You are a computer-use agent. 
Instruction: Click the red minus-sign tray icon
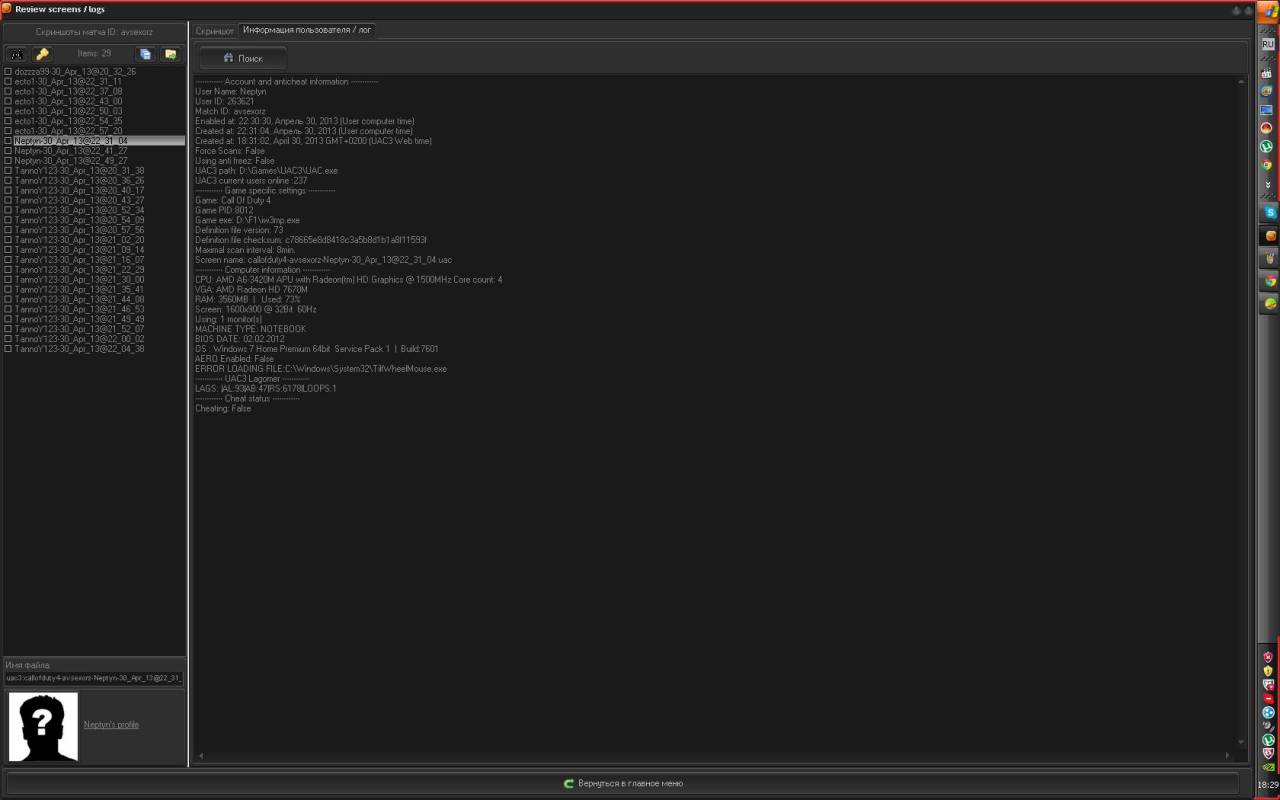click(1268, 698)
